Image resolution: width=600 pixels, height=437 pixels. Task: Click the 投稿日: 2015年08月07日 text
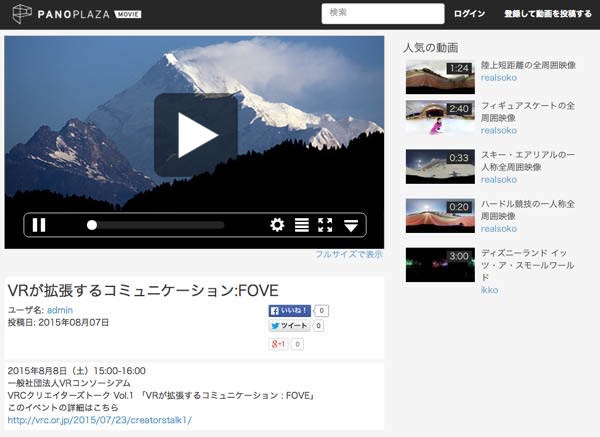click(58, 322)
